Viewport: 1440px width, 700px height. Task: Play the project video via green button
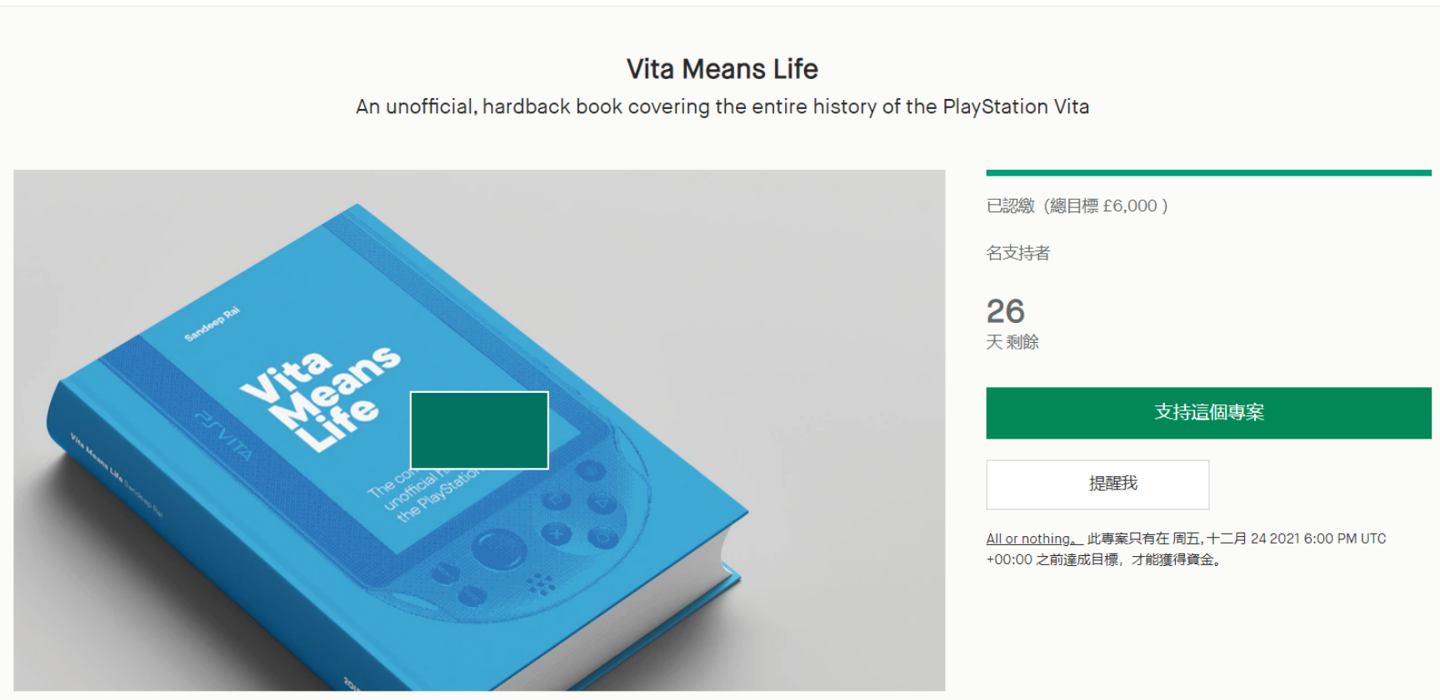click(x=479, y=430)
